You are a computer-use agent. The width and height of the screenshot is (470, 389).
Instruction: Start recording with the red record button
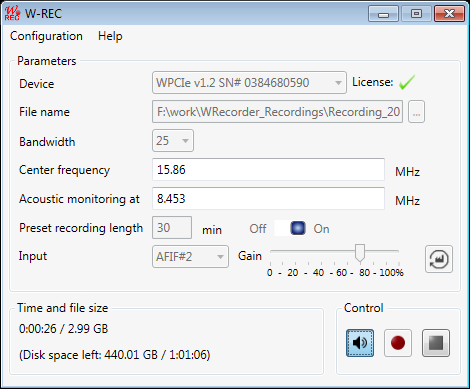398,343
